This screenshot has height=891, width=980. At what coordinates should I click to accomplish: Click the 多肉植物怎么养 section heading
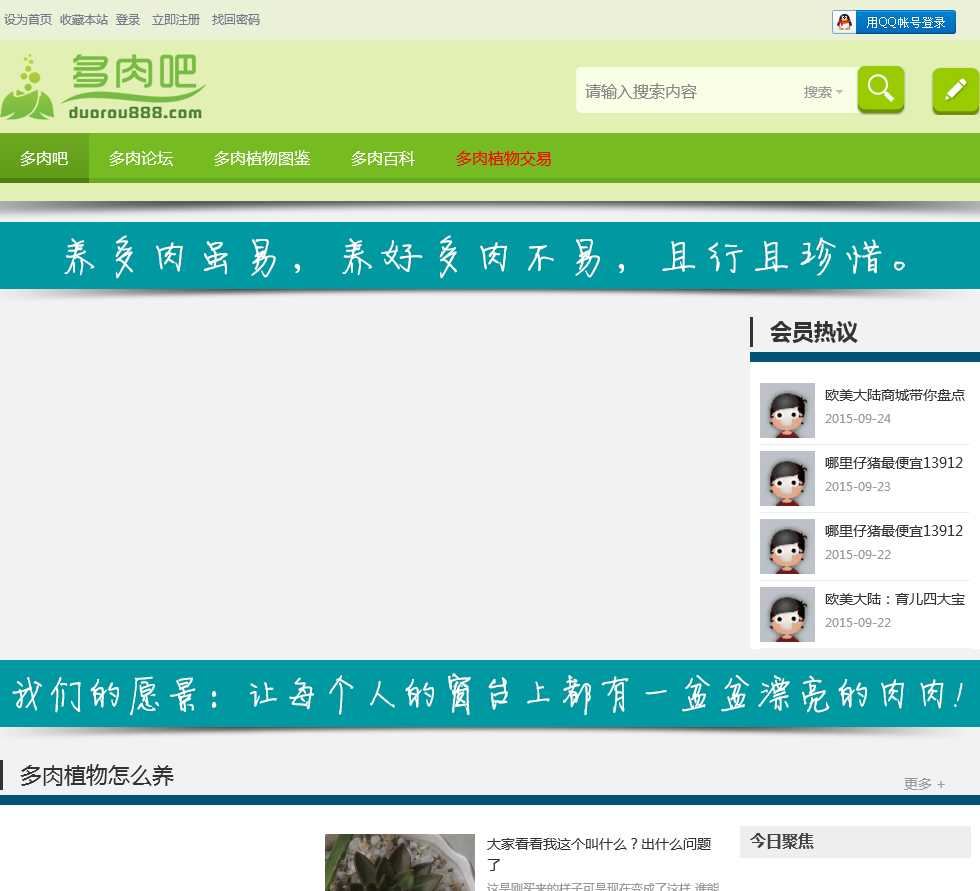pyautogui.click(x=97, y=775)
